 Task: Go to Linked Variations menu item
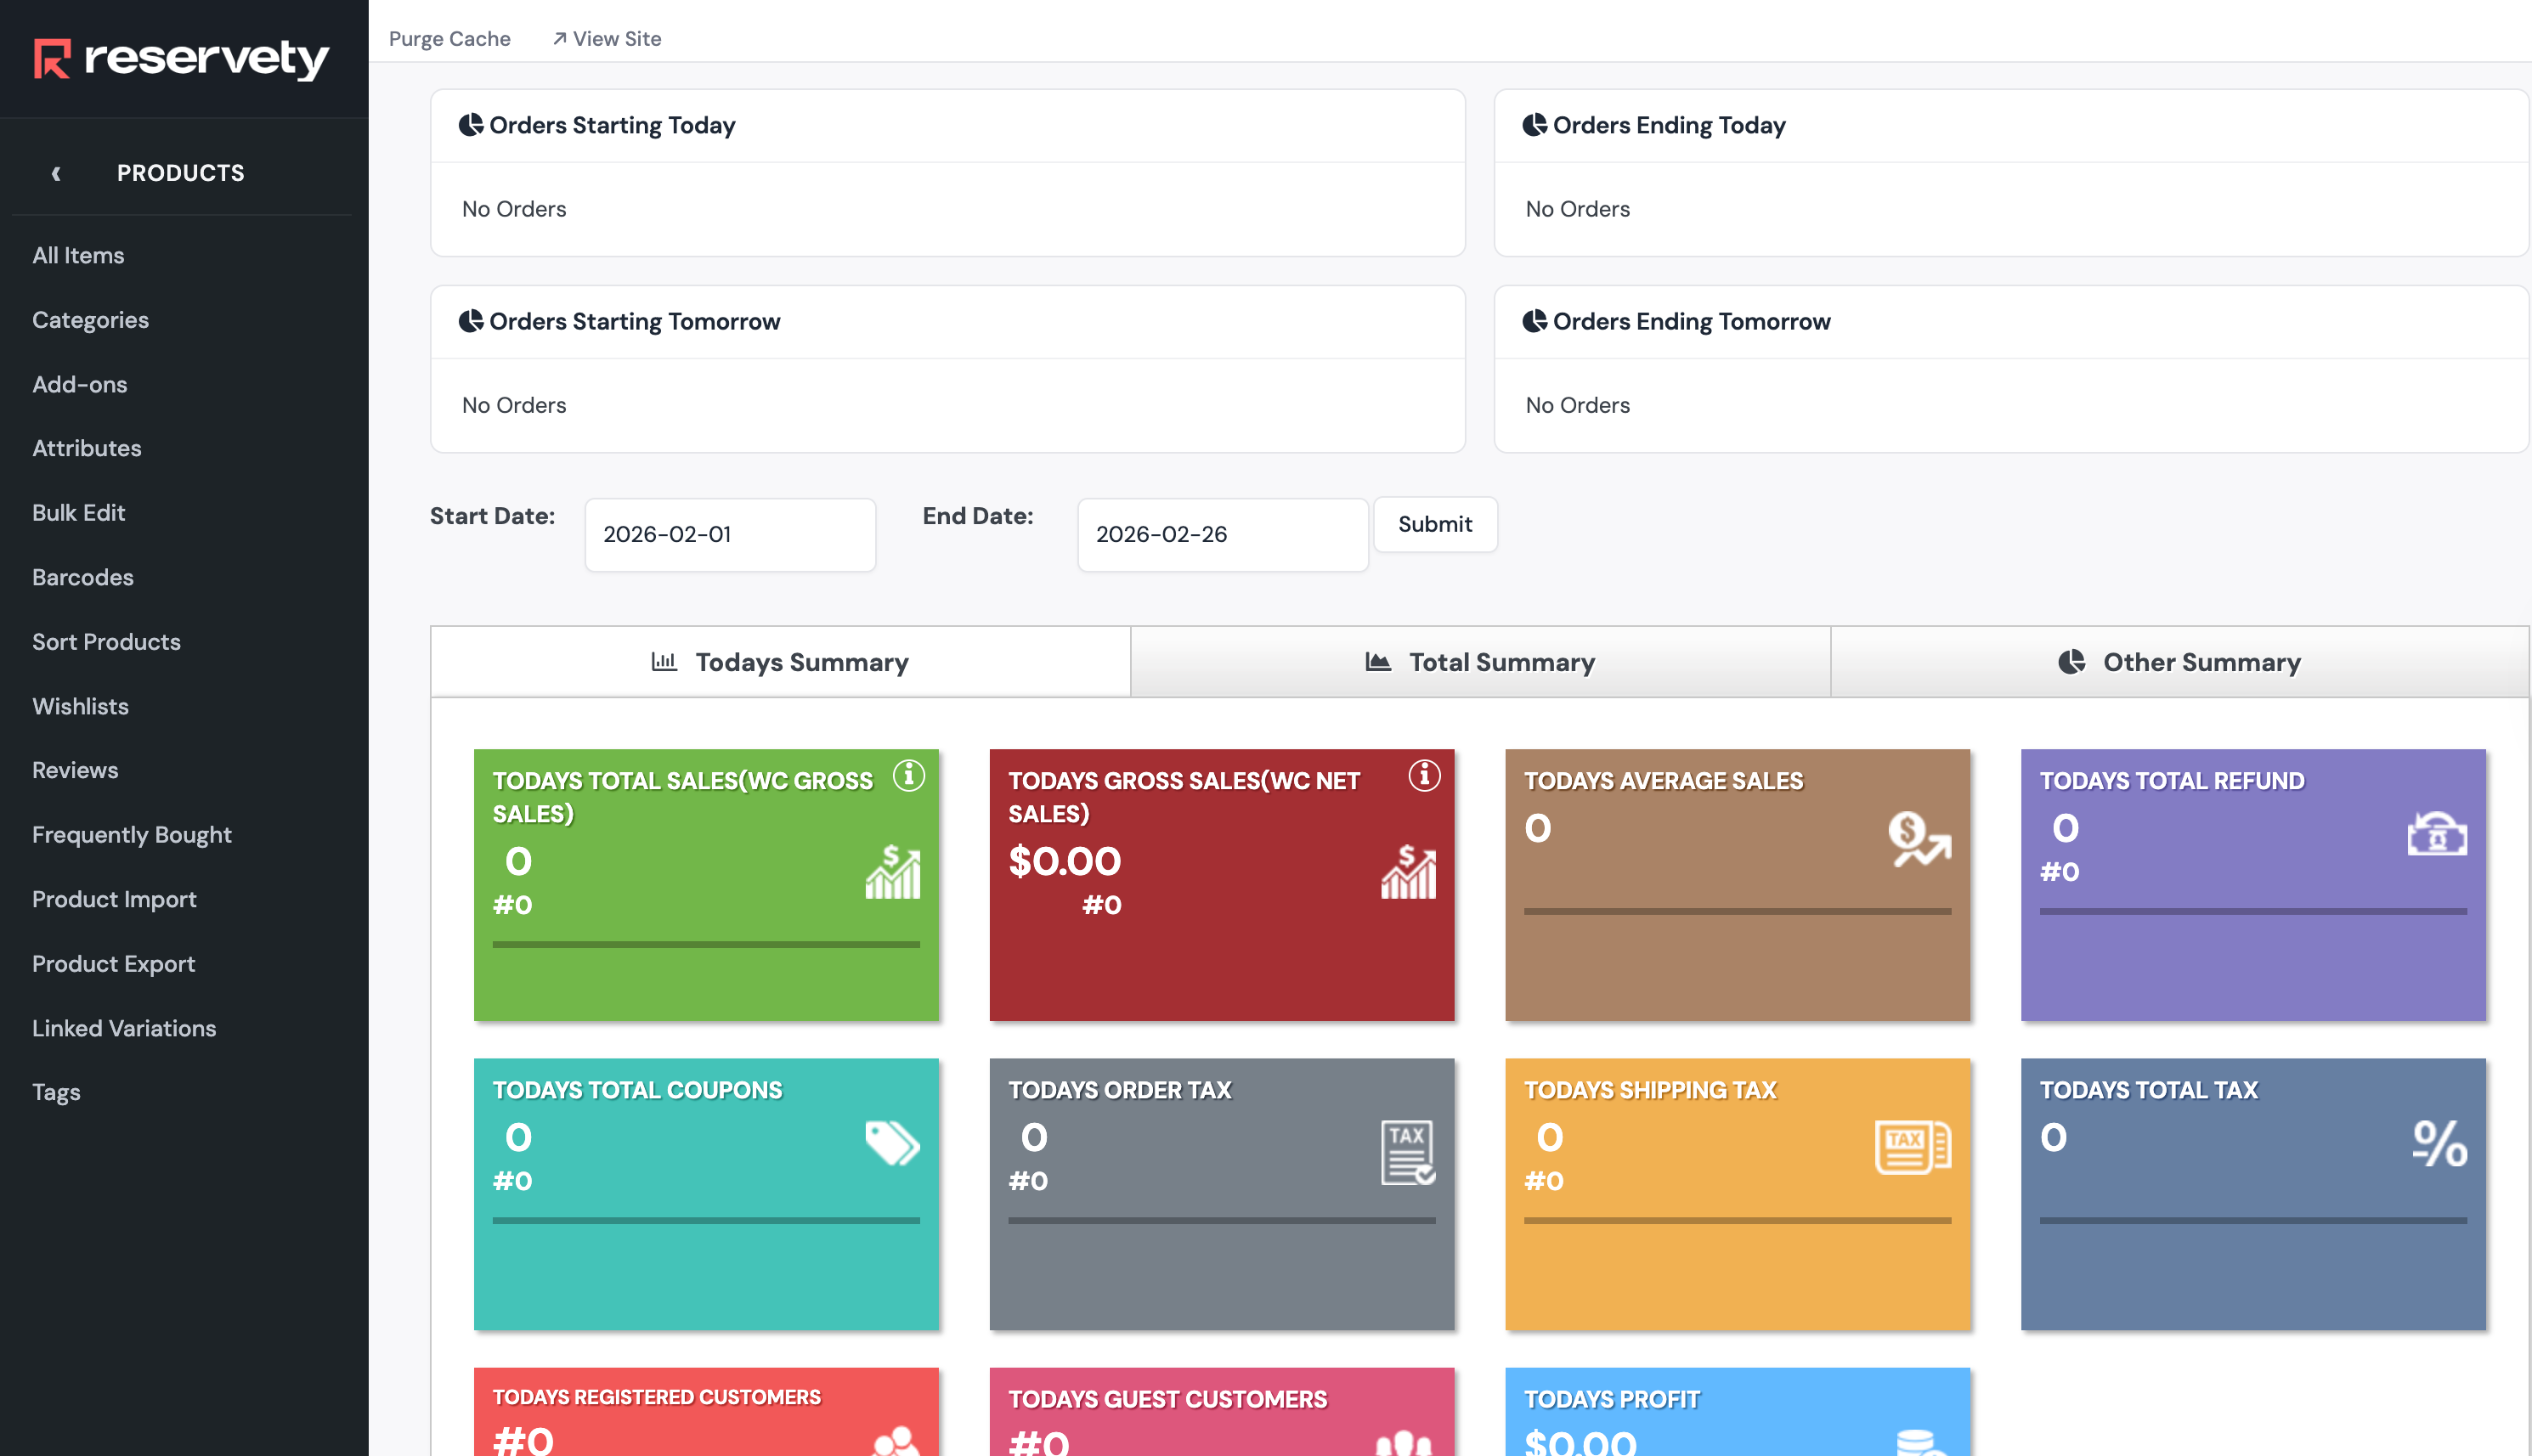(x=124, y=1028)
